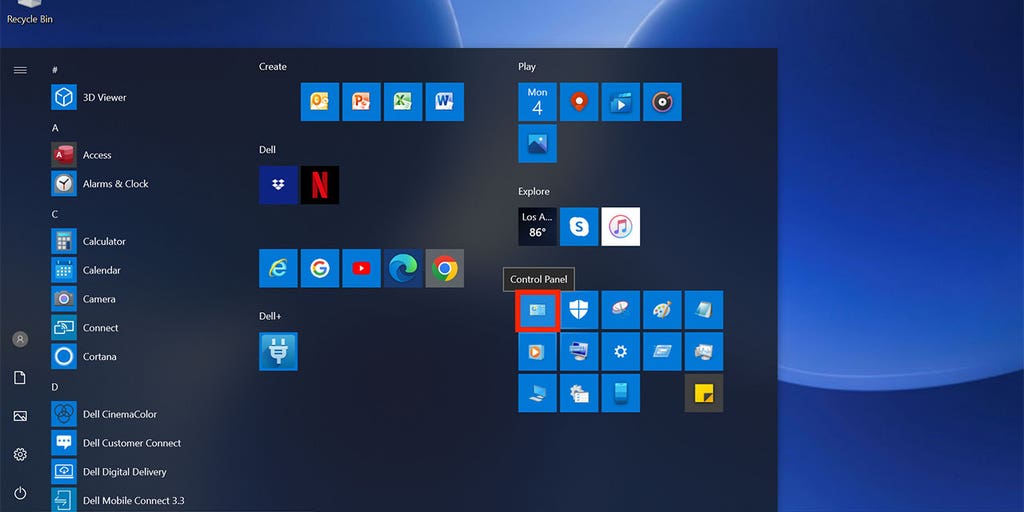This screenshot has width=1024, height=512.
Task: Launch the Photos tile
Action: tap(537, 144)
